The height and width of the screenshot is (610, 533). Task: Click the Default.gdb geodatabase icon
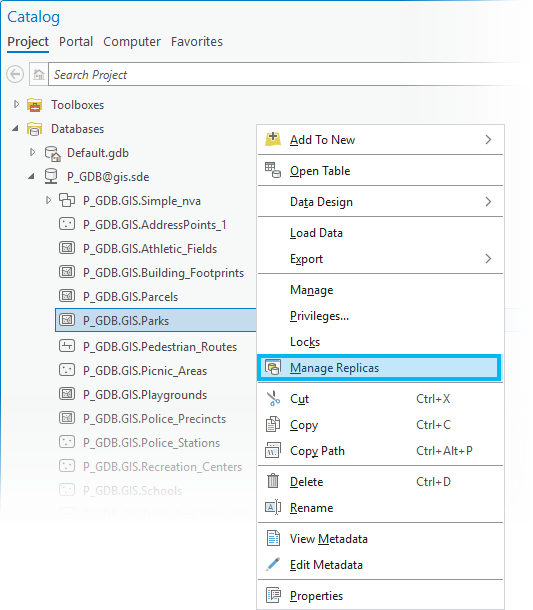tap(52, 153)
